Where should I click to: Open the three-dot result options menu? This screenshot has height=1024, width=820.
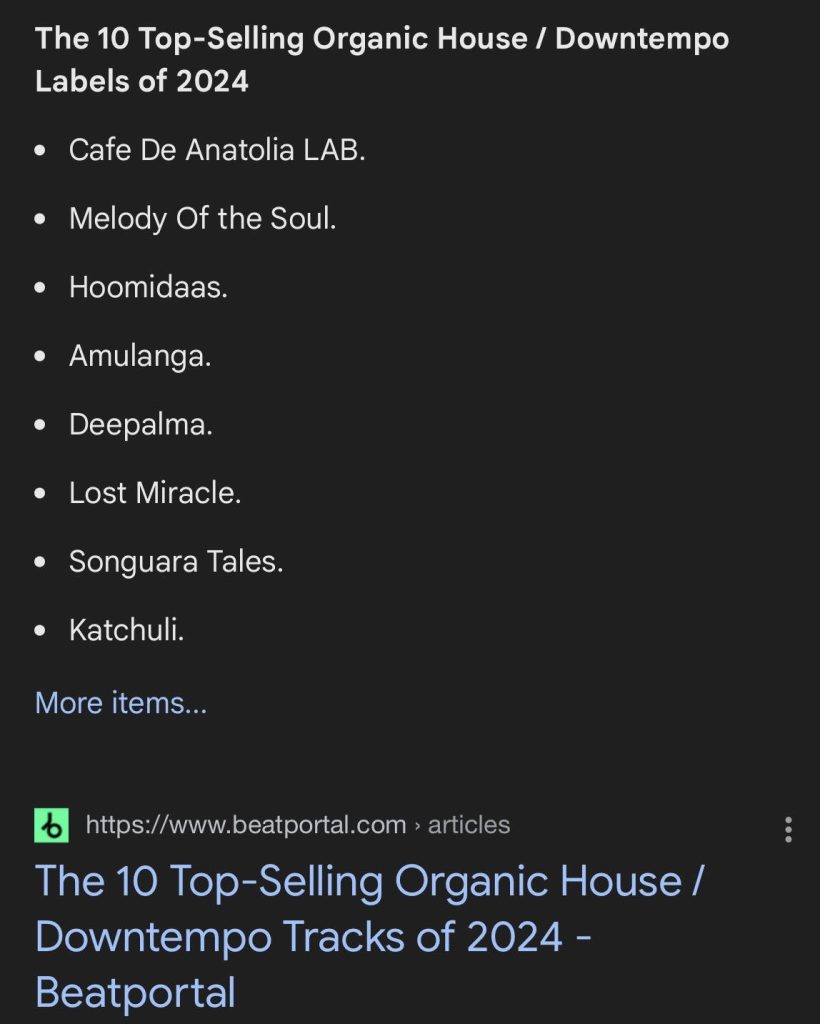(789, 829)
